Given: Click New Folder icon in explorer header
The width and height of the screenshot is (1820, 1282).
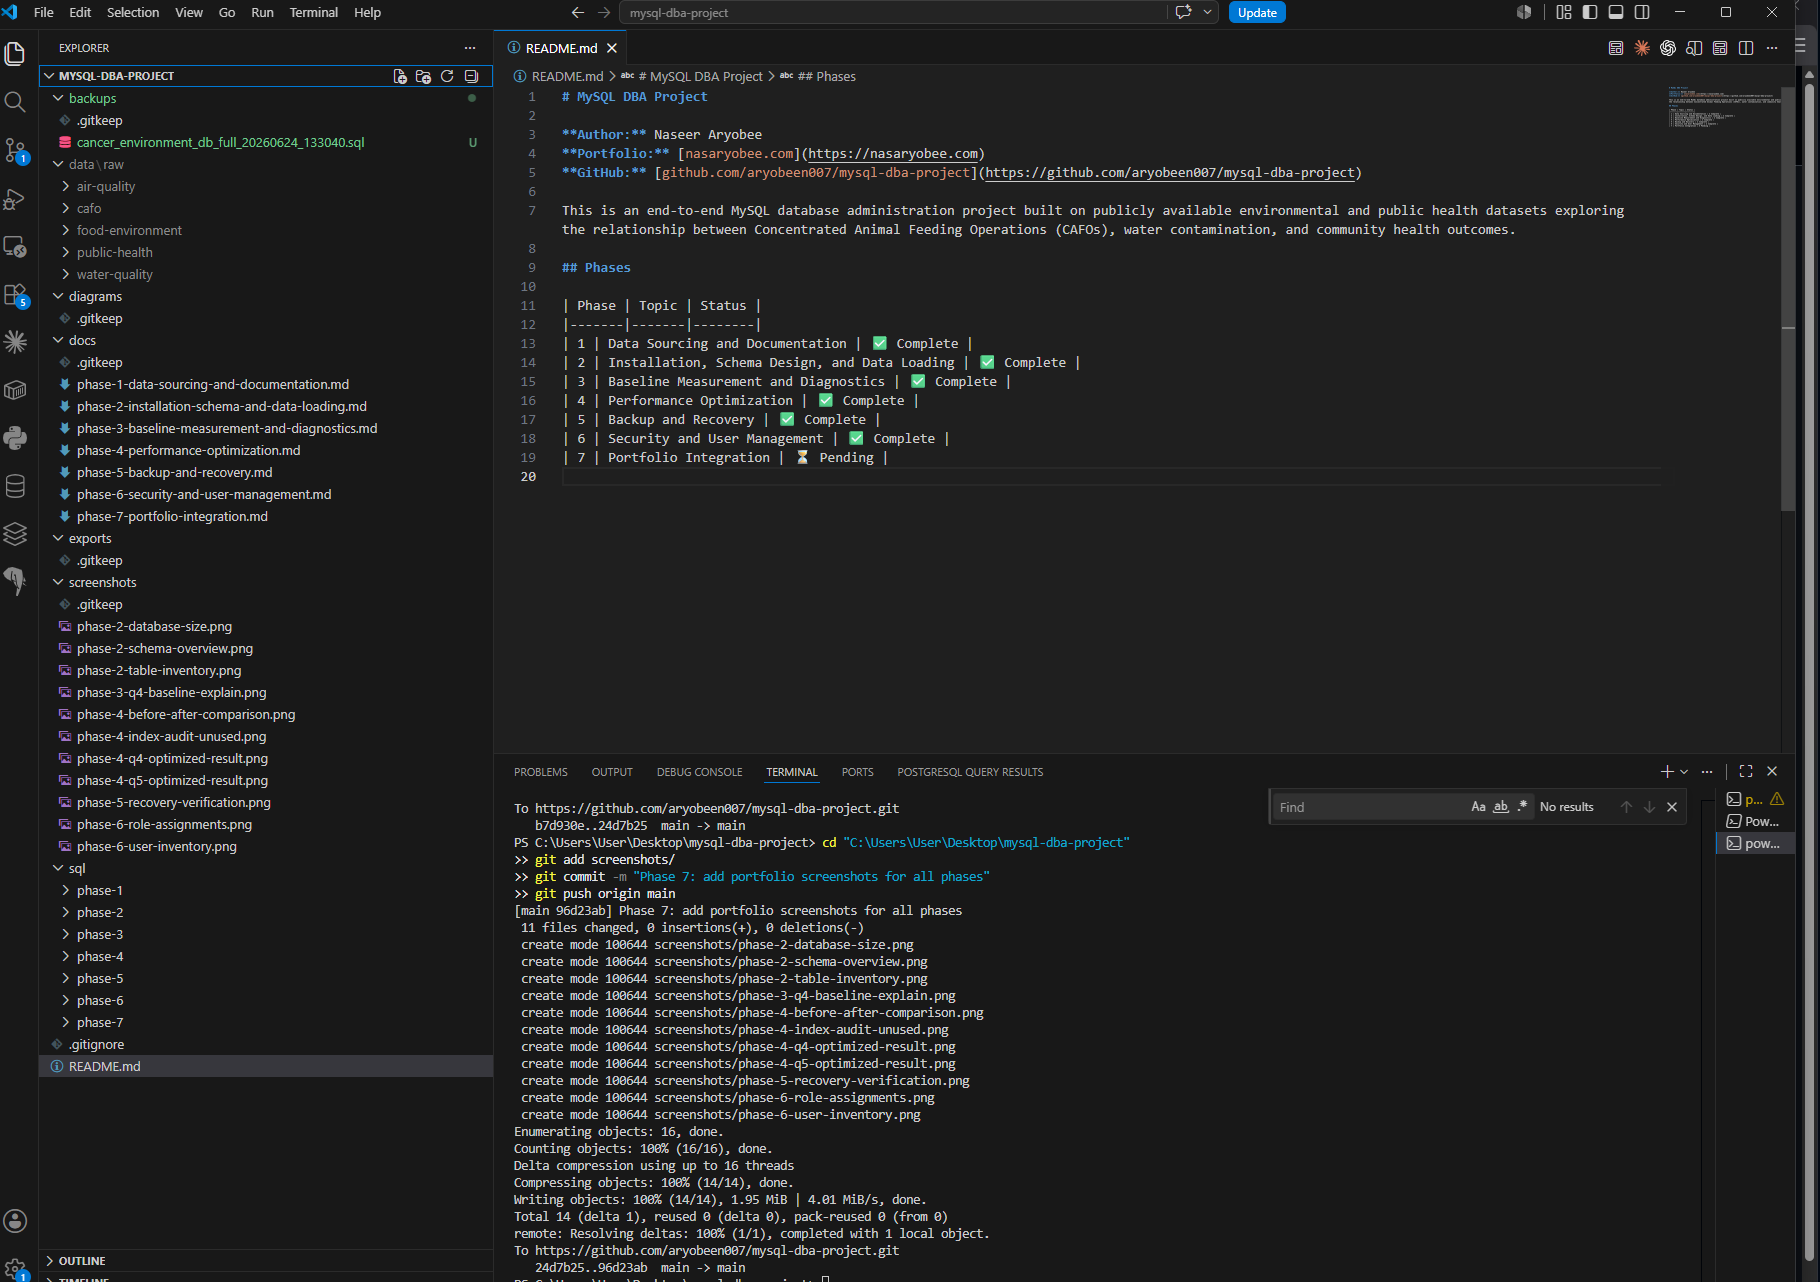Looking at the screenshot, I should pyautogui.click(x=423, y=76).
